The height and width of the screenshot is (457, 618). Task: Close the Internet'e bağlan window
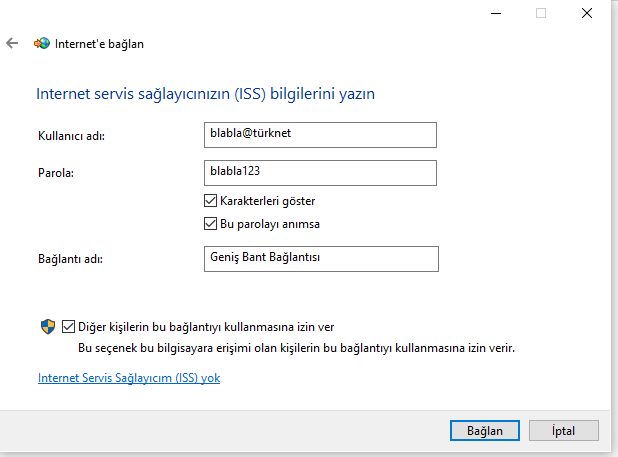click(587, 13)
